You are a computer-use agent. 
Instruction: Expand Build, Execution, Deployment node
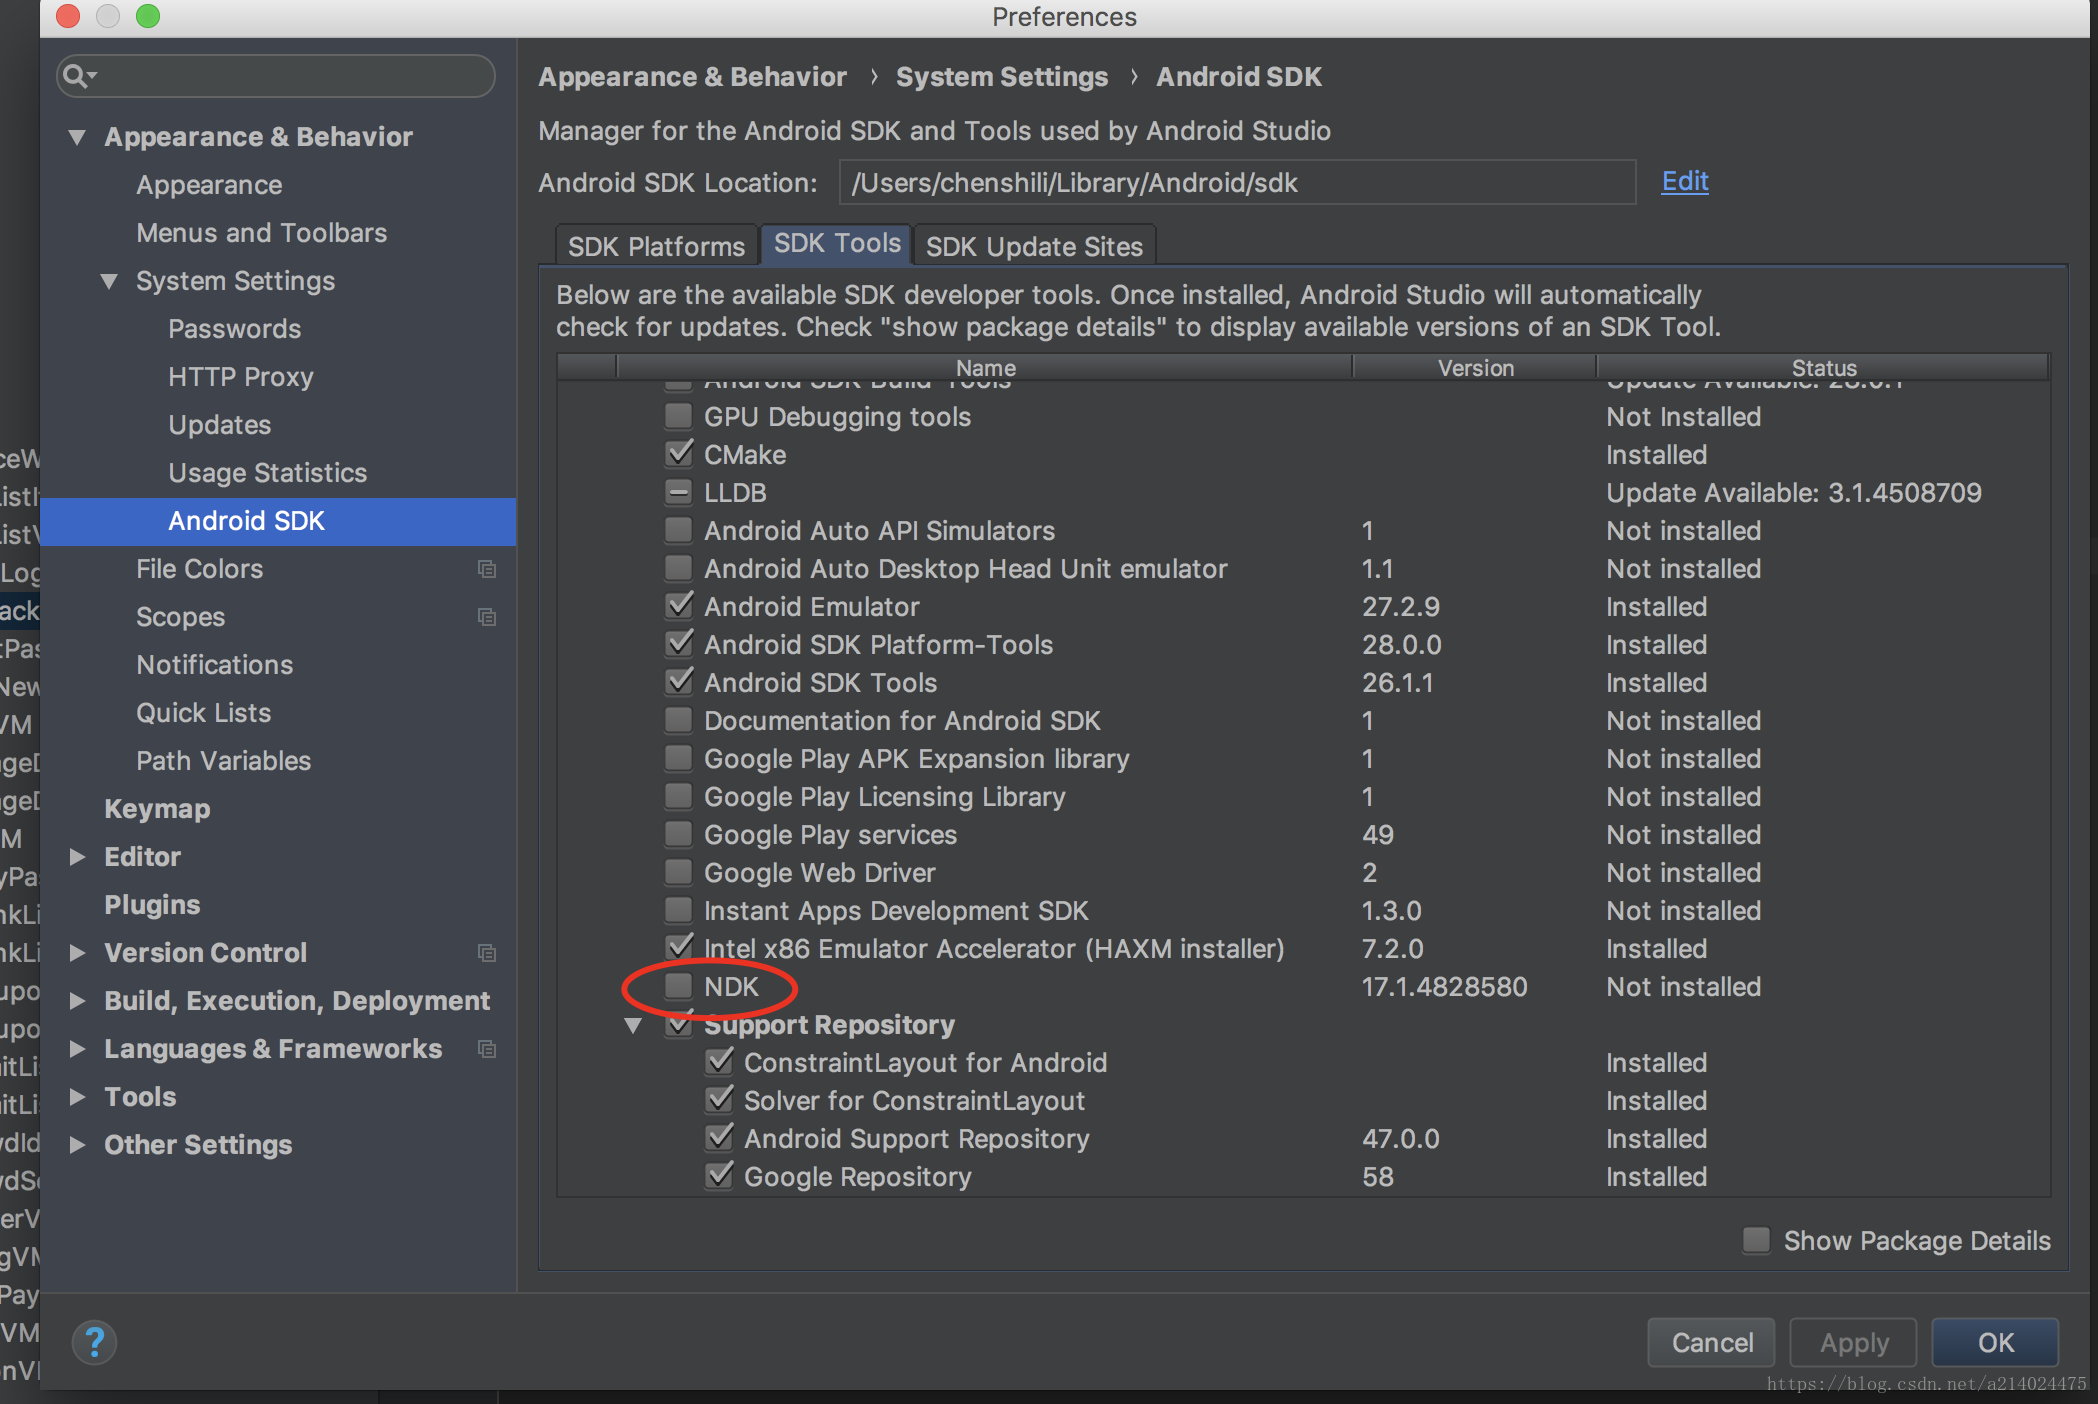[x=77, y=1001]
